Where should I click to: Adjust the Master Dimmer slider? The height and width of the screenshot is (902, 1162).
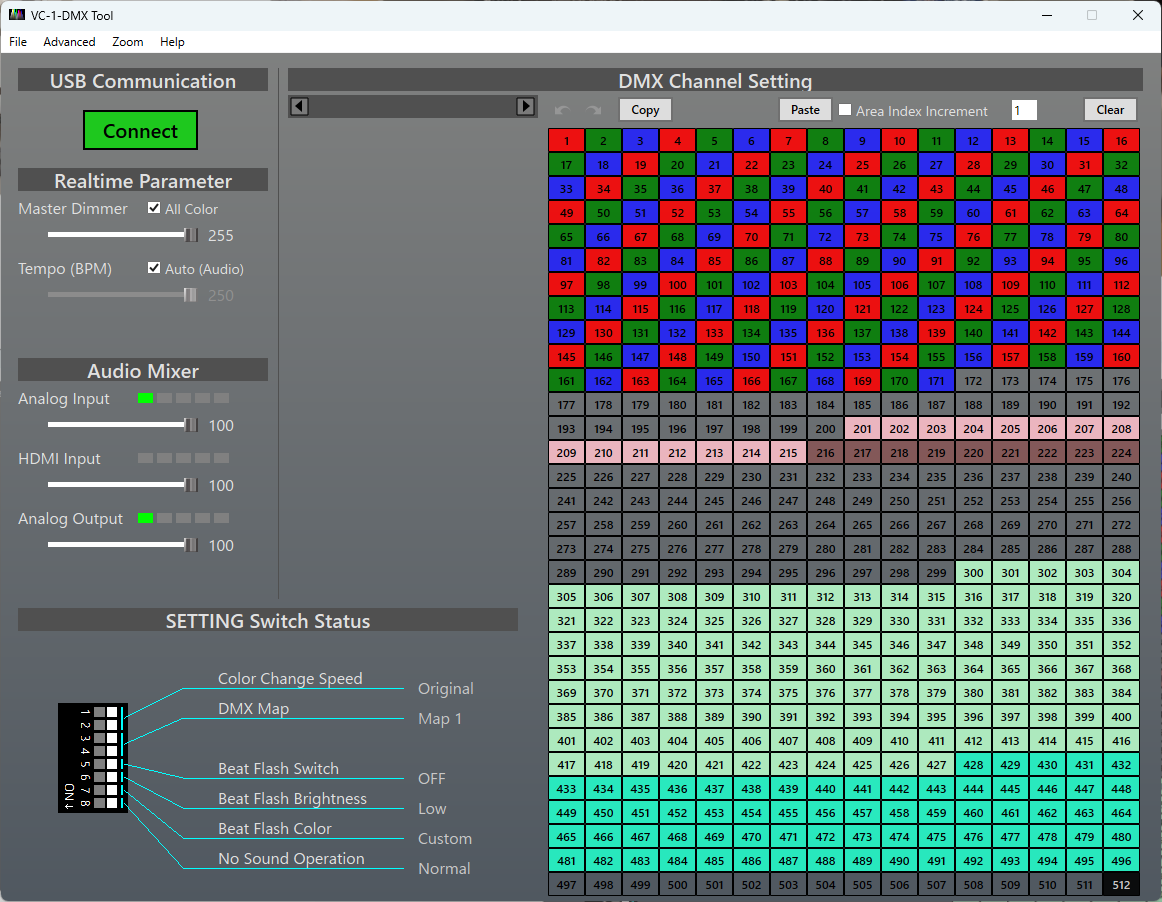pyautogui.click(x=190, y=235)
